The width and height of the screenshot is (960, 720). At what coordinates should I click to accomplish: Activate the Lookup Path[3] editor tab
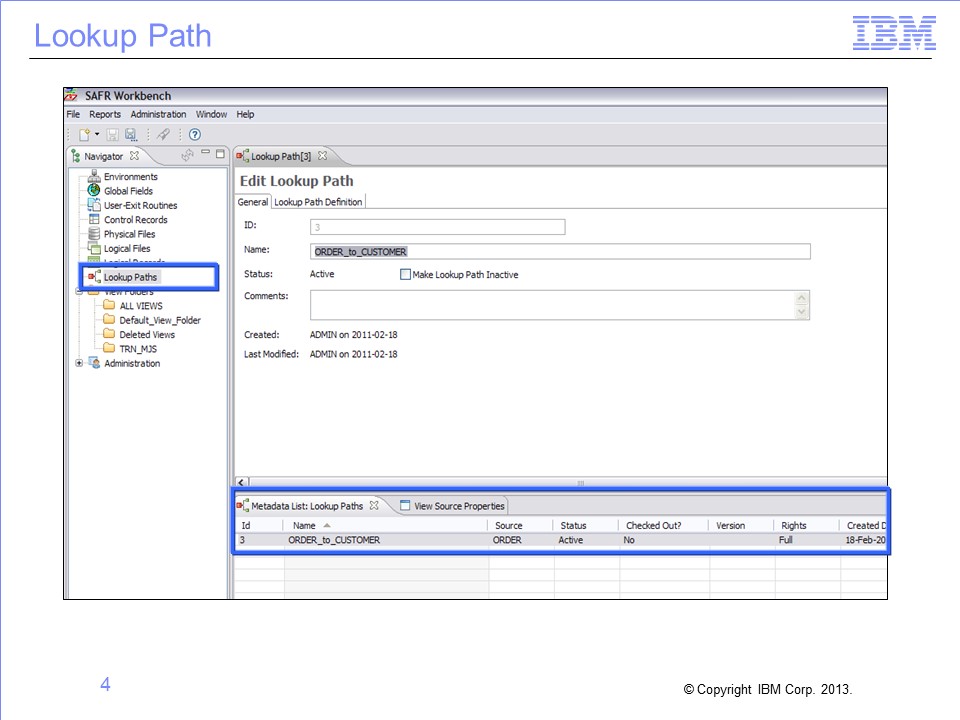click(x=280, y=157)
